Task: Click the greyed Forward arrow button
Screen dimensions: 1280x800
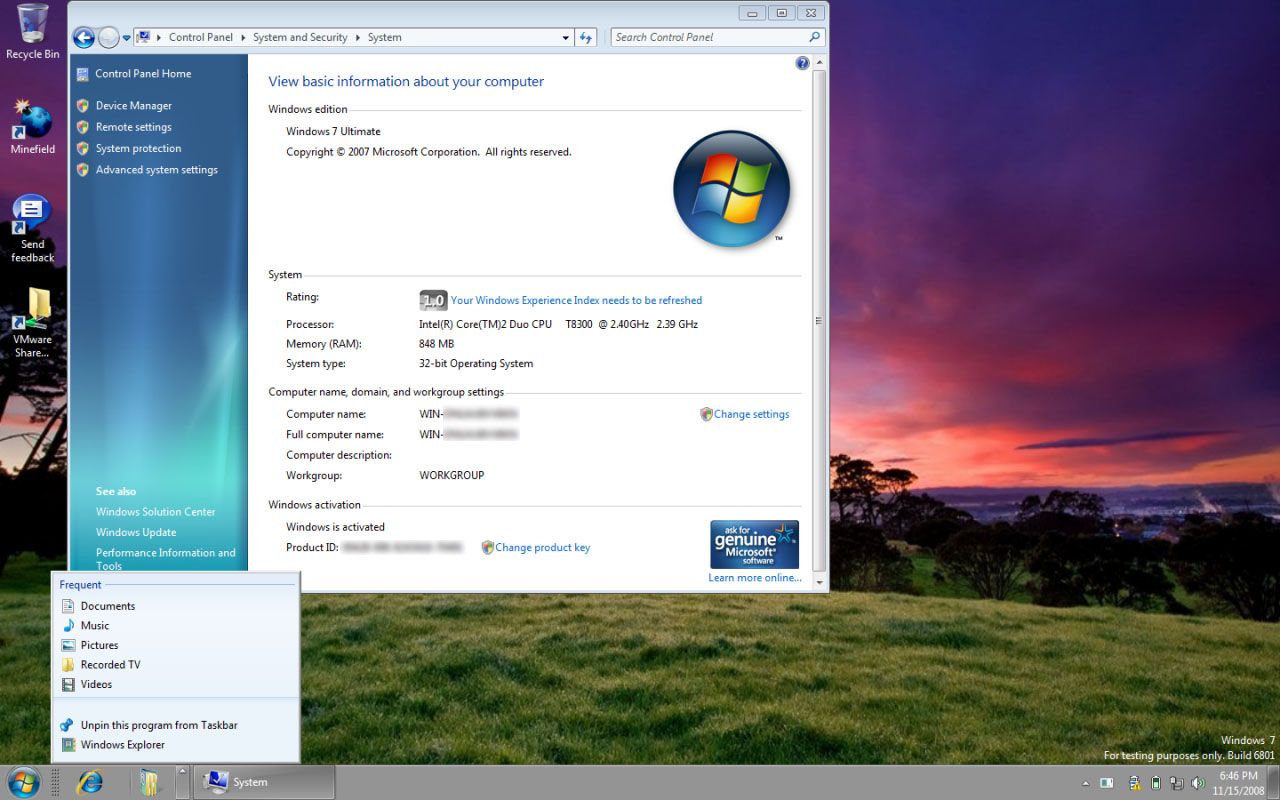Action: [109, 38]
